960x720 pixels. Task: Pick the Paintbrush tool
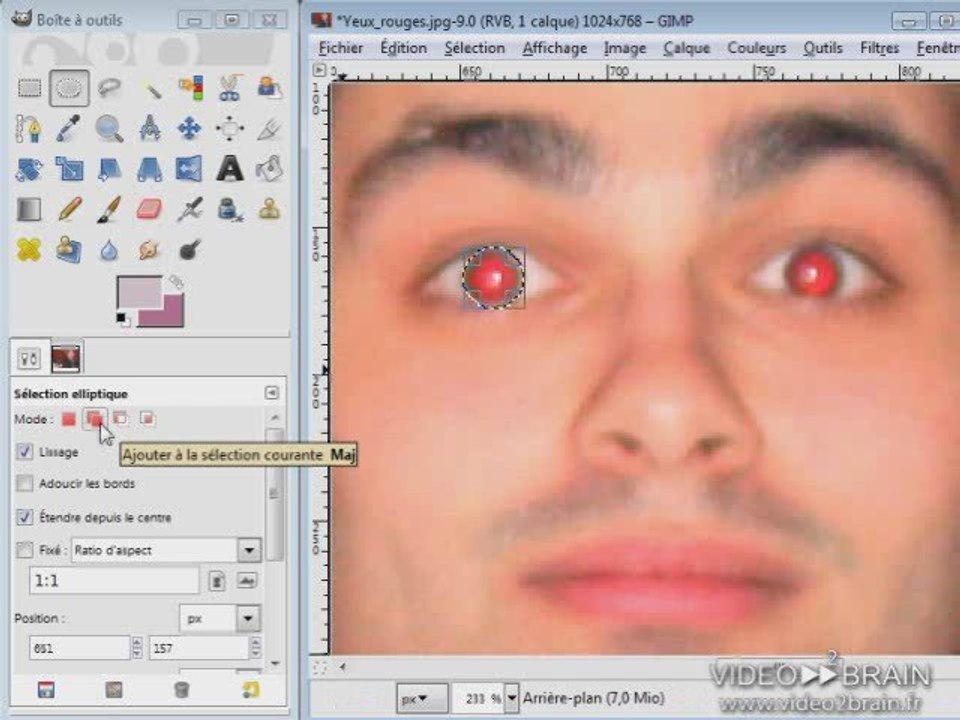point(109,209)
